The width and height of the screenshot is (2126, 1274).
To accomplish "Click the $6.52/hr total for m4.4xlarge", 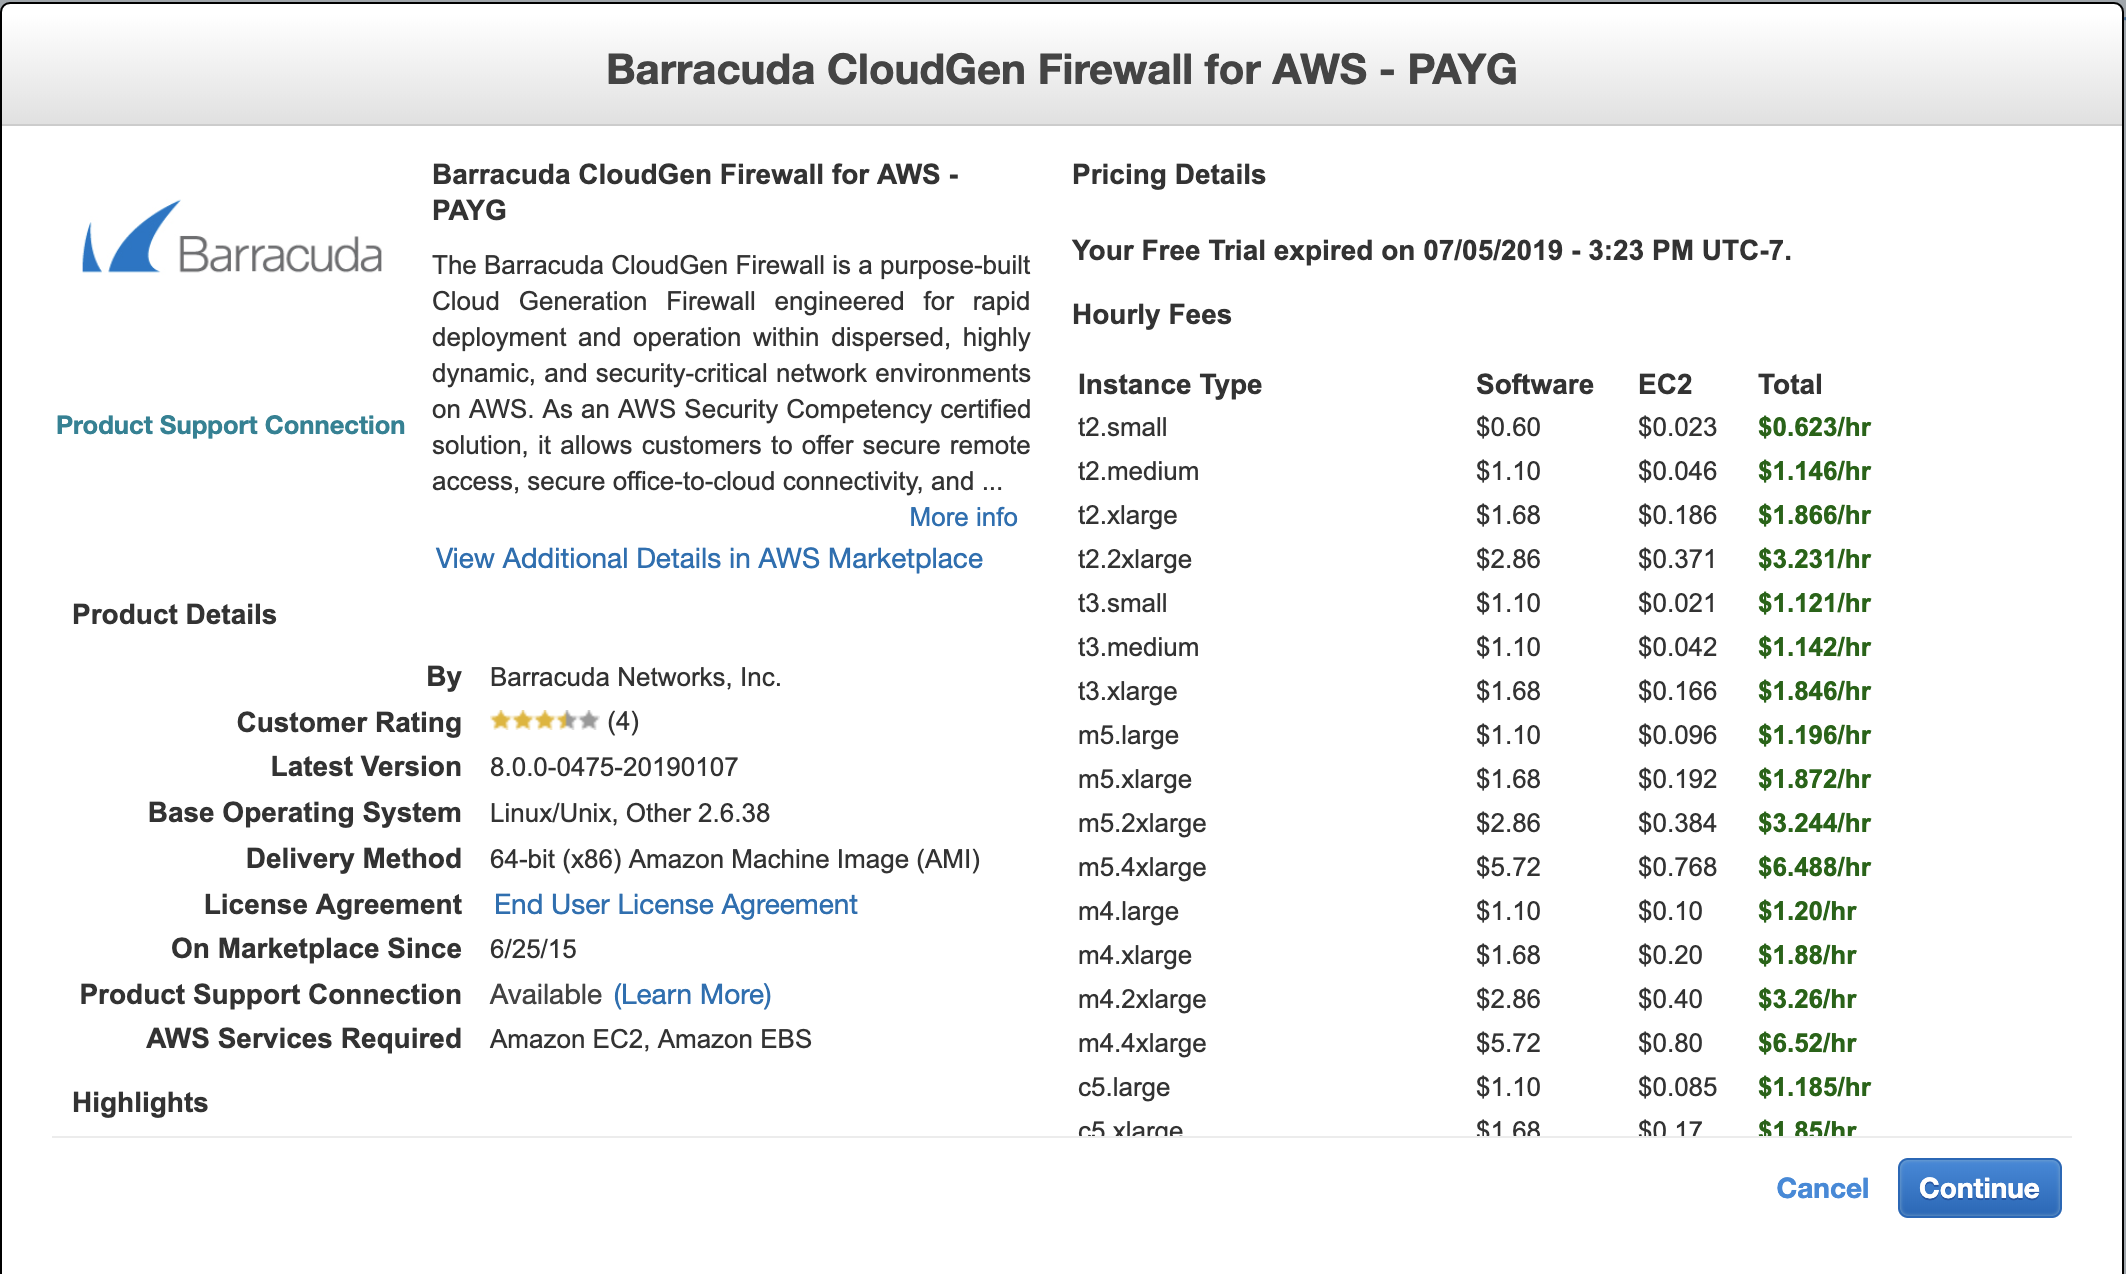I will [1806, 1043].
